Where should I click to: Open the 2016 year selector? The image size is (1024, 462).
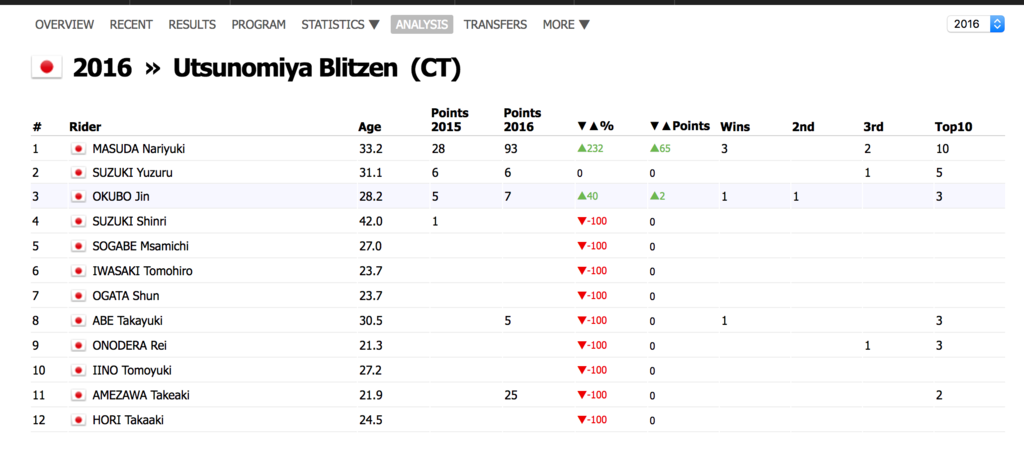tap(976, 24)
